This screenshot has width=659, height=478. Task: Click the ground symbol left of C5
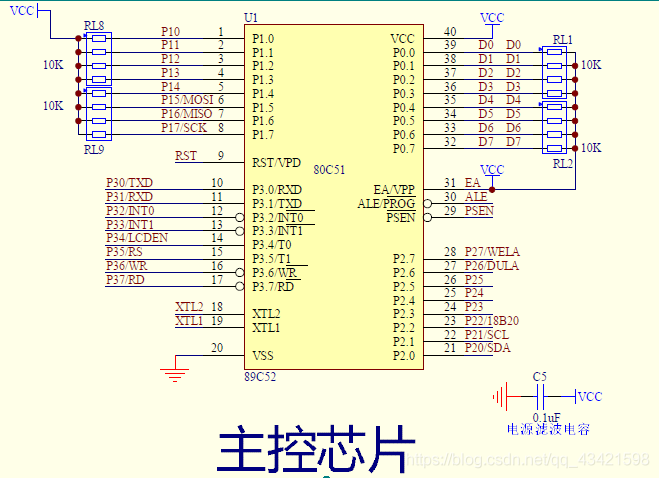498,397
